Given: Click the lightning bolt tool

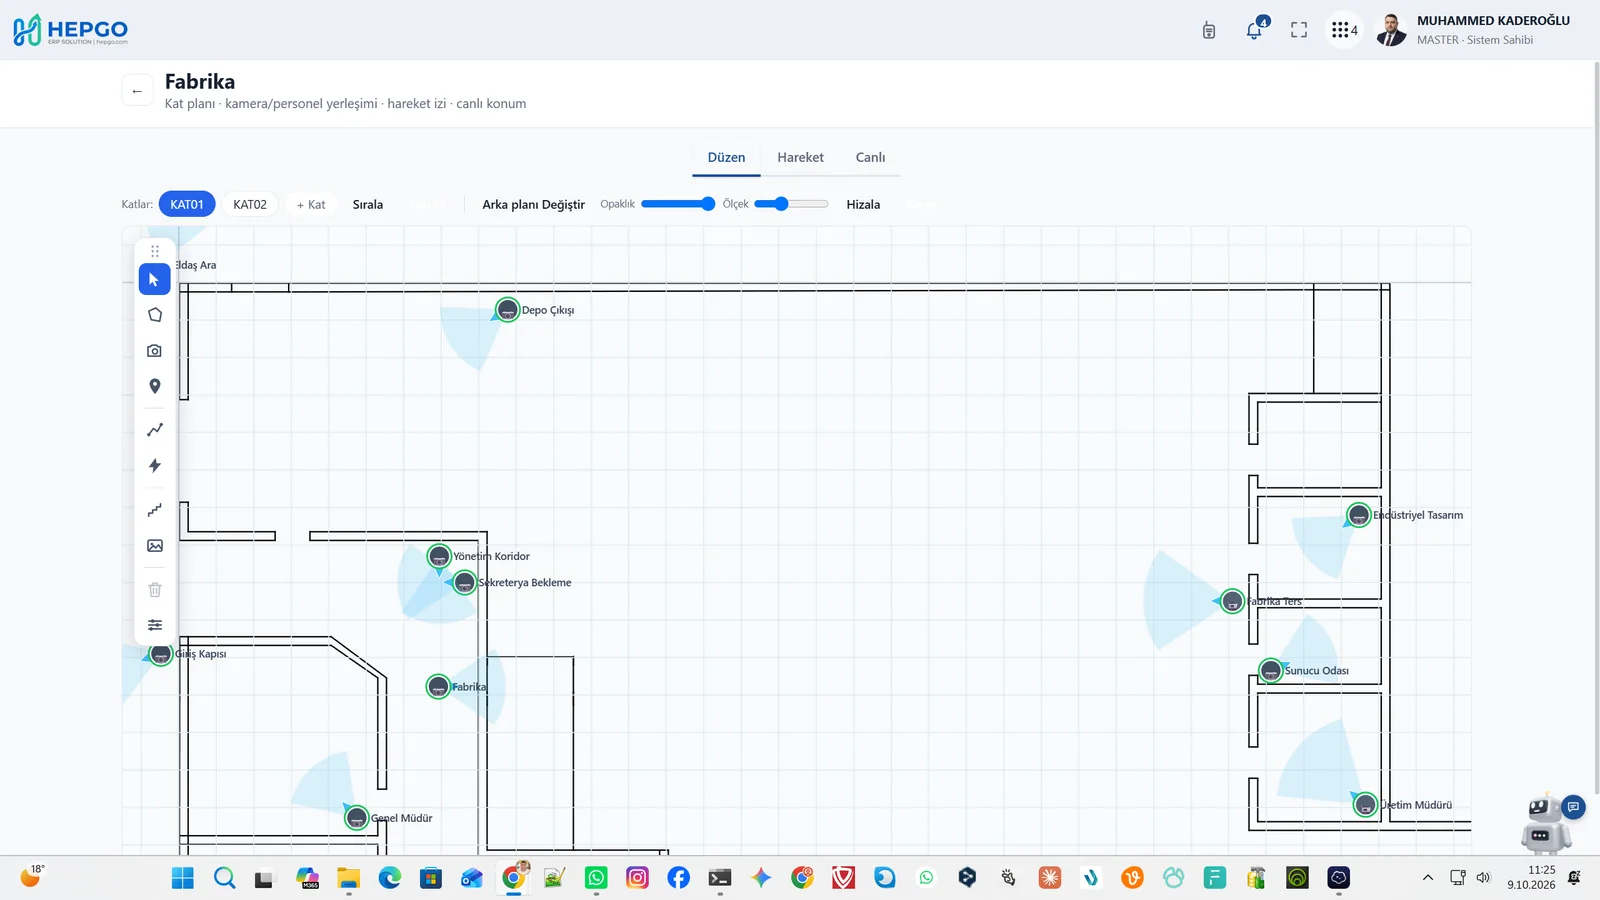Looking at the screenshot, I should [154, 465].
